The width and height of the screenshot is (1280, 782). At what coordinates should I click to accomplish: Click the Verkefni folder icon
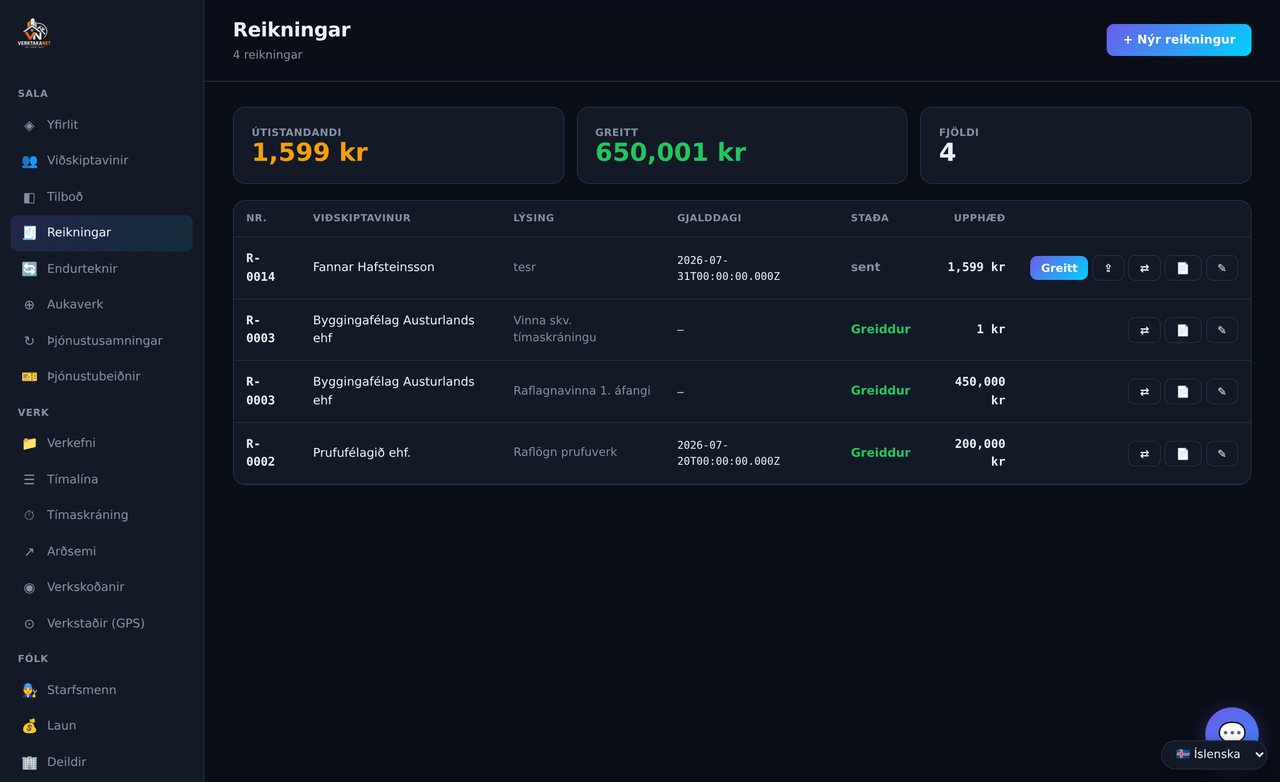pyautogui.click(x=29, y=443)
